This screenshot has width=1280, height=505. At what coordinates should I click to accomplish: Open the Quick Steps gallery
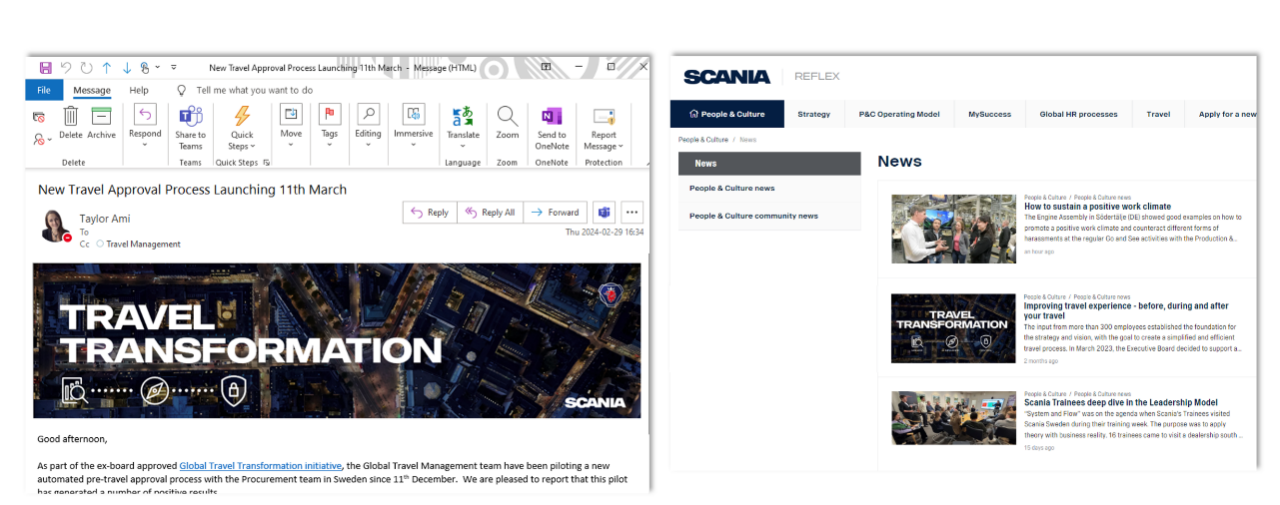[242, 127]
